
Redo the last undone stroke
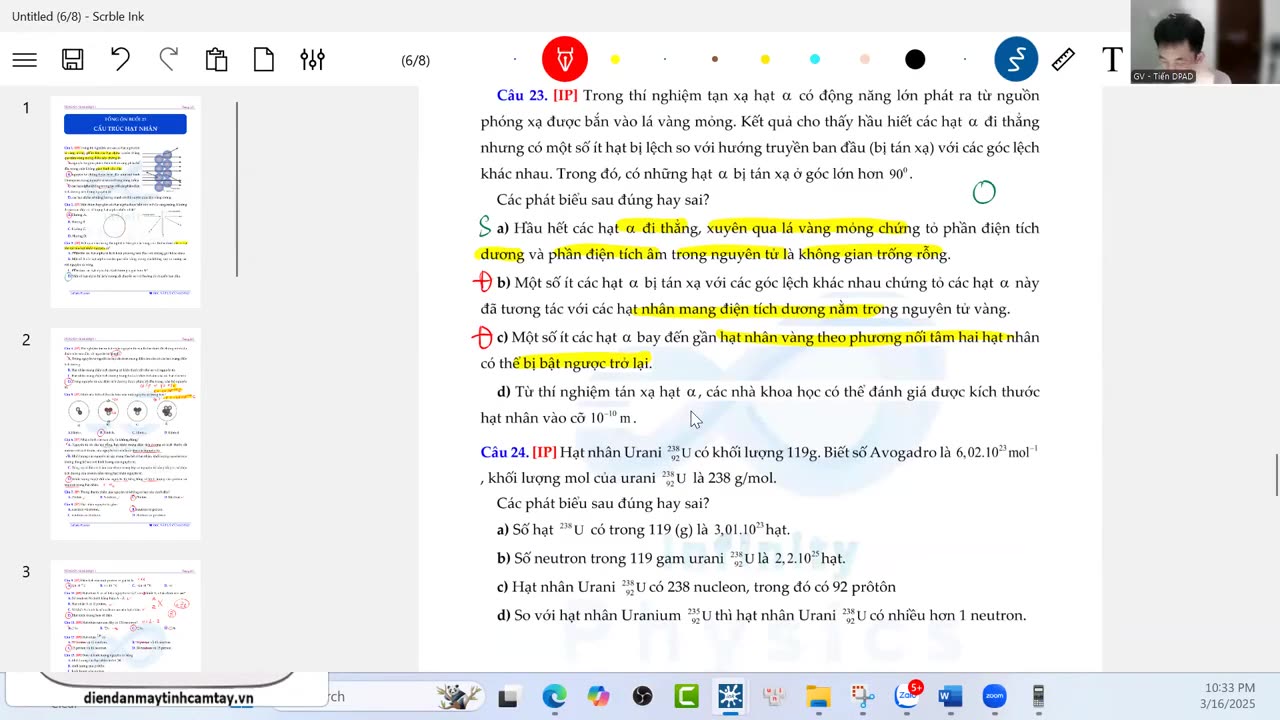click(168, 60)
